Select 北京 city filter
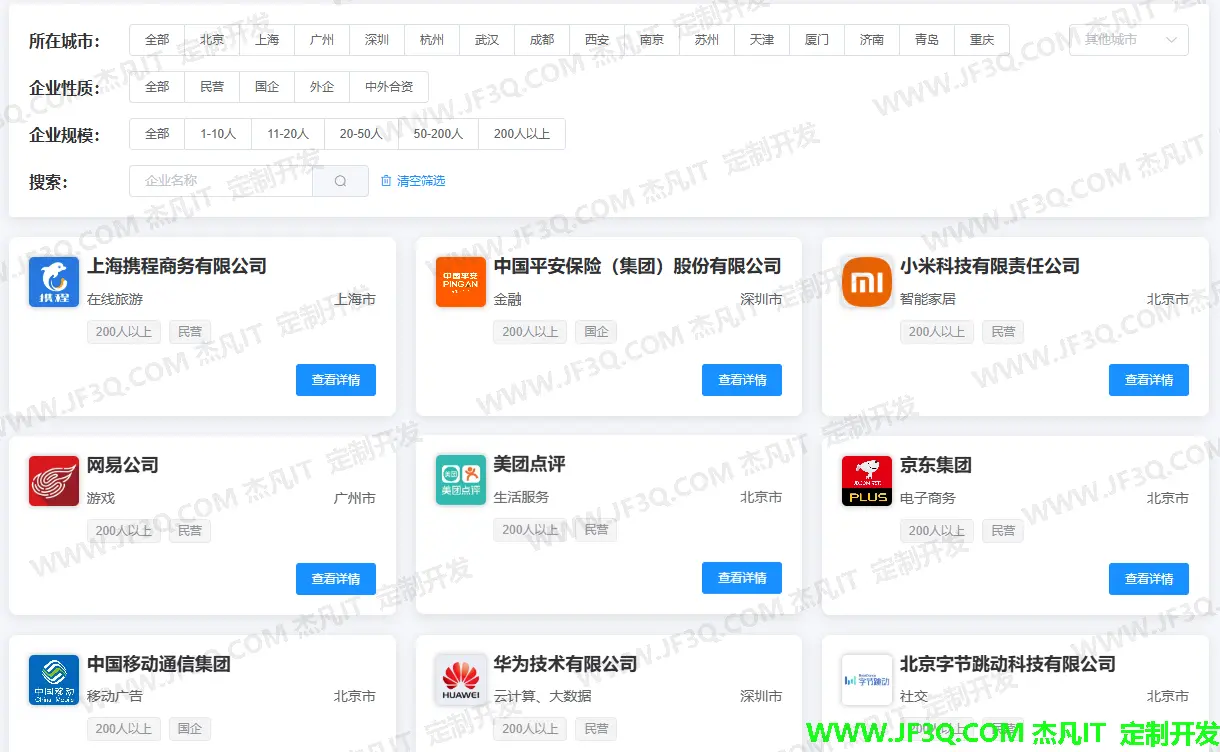The height and width of the screenshot is (752, 1220). (x=212, y=40)
